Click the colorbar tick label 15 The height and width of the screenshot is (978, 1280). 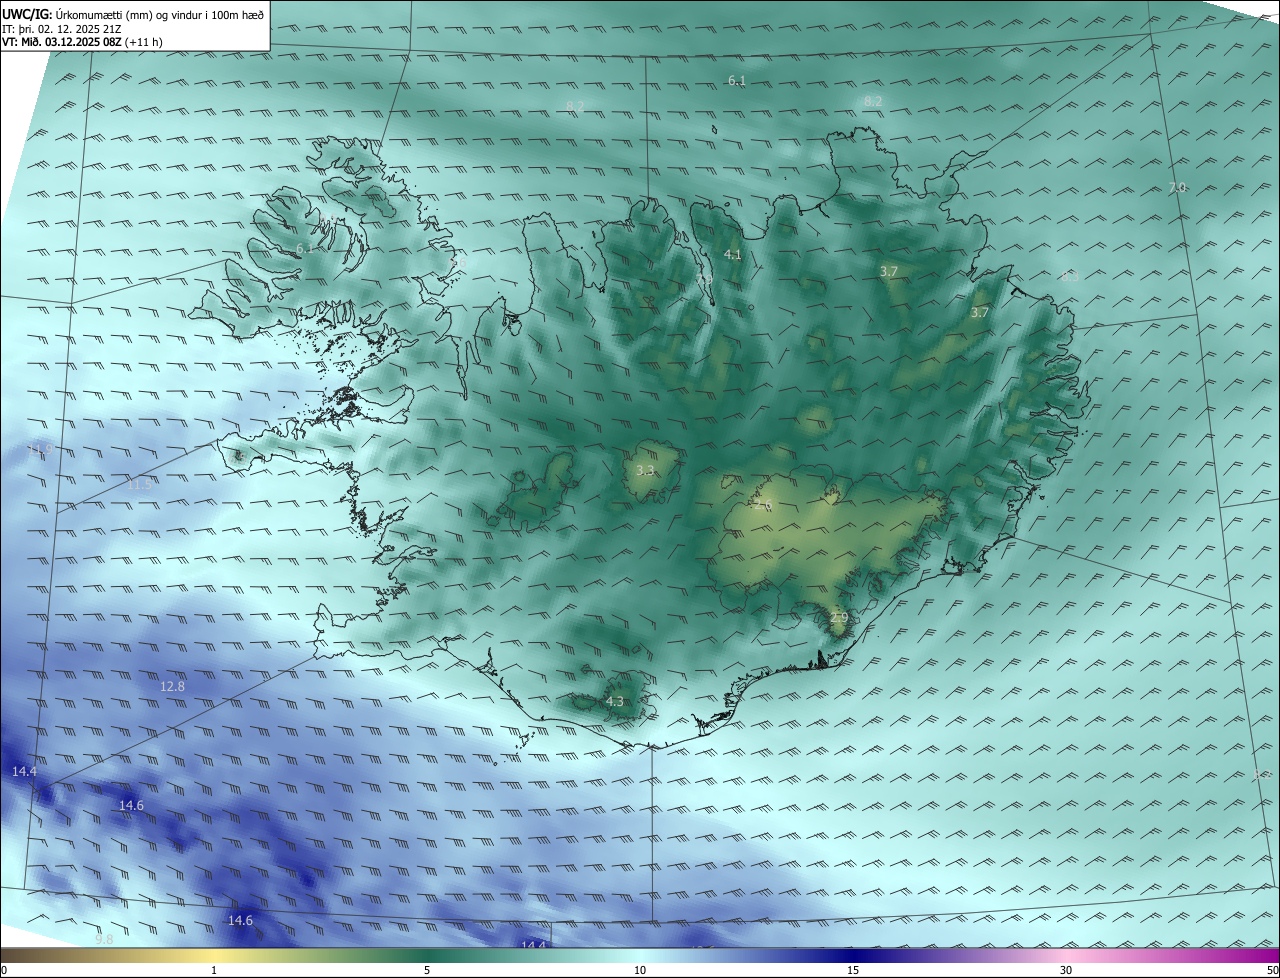[x=853, y=971]
